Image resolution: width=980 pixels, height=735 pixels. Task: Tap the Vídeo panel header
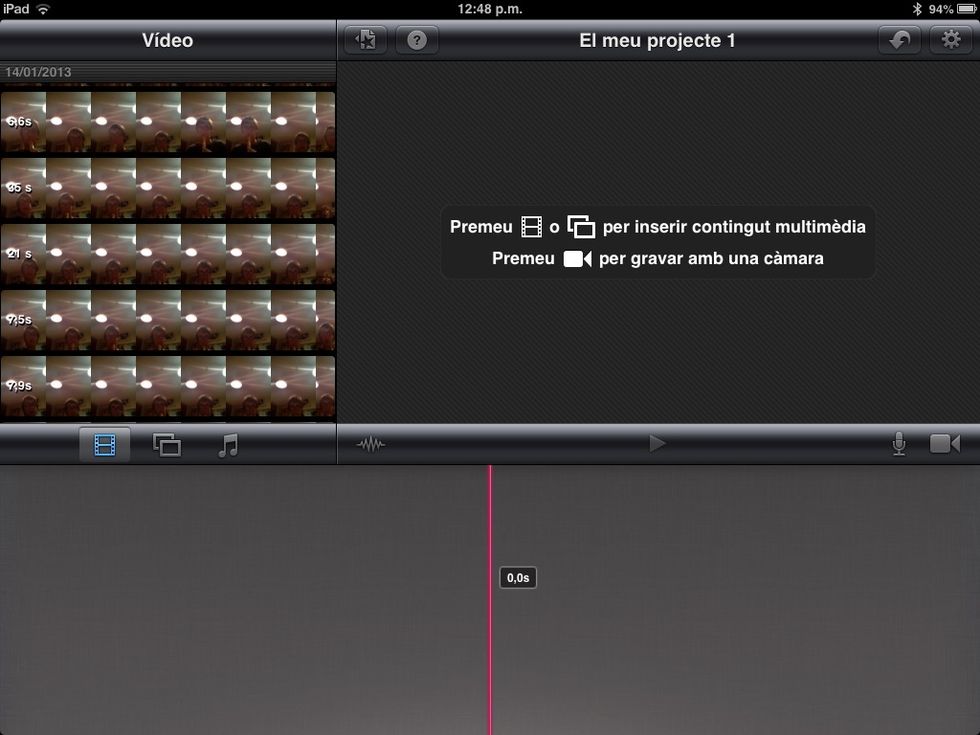coord(167,41)
